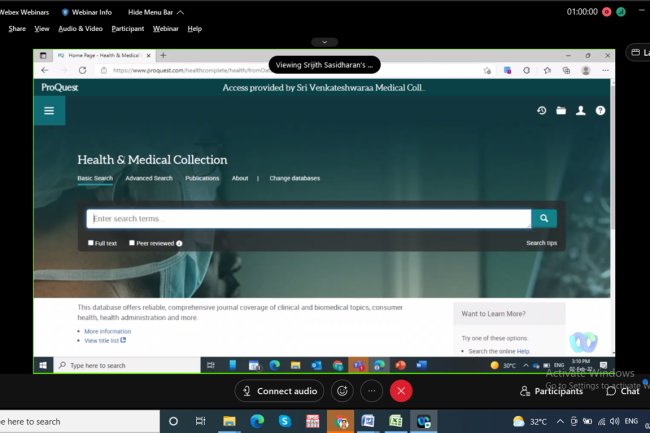The image size is (650, 433).
Task: Click the Peer reviewed info icon
Action: pyautogui.click(x=179, y=243)
